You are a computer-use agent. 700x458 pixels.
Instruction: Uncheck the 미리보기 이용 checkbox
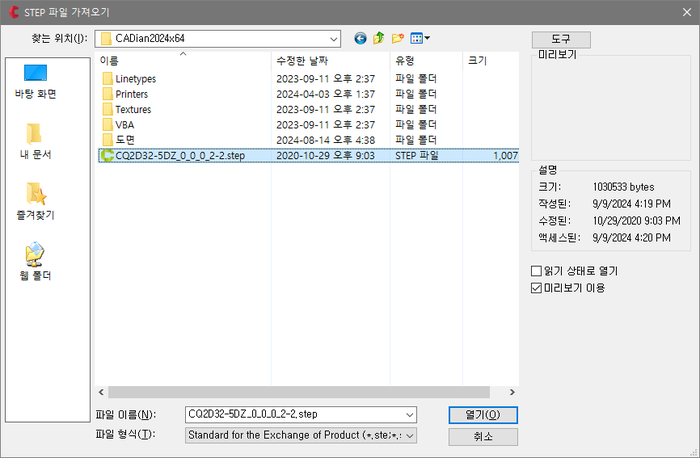[536, 288]
